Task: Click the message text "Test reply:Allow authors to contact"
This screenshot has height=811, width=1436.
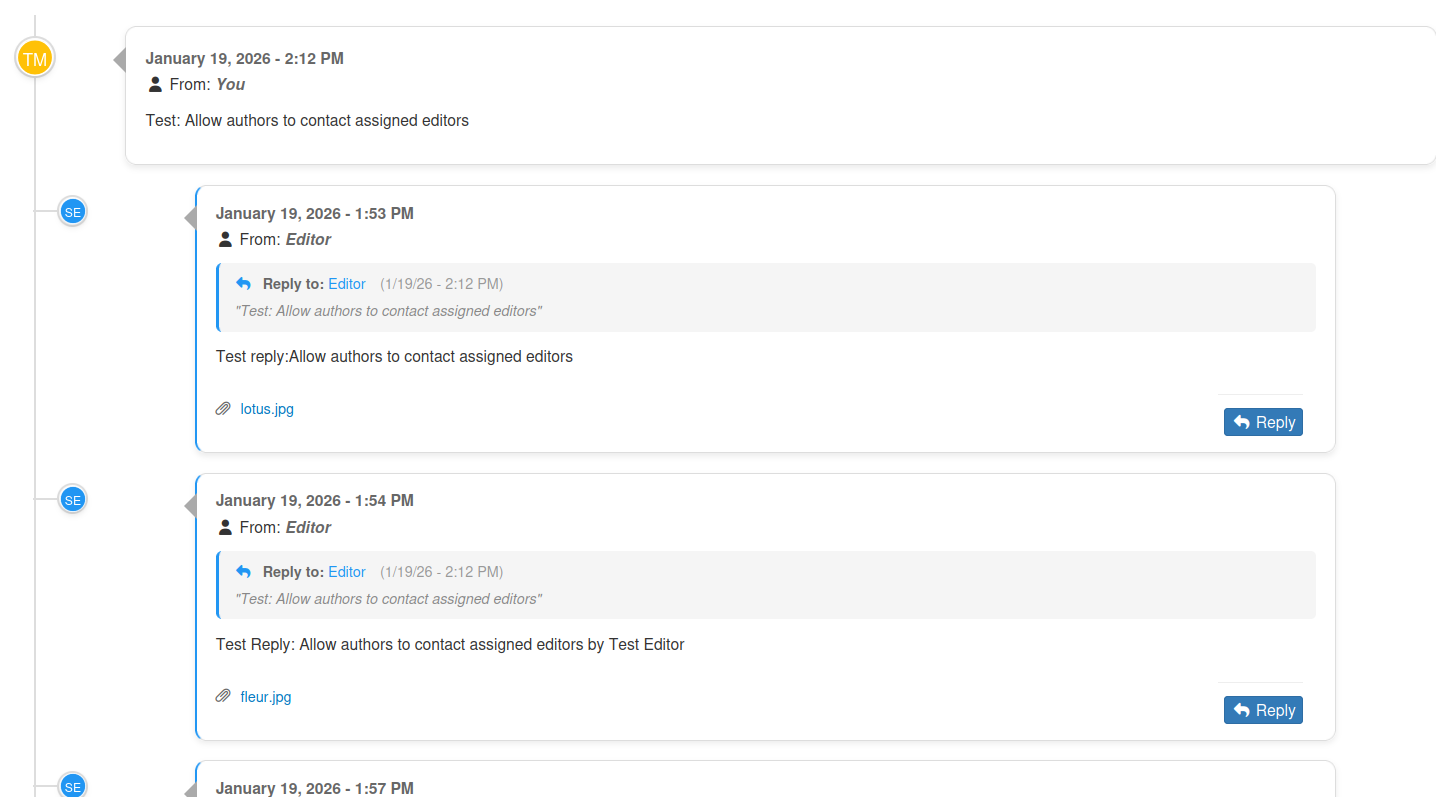Action: tap(394, 356)
